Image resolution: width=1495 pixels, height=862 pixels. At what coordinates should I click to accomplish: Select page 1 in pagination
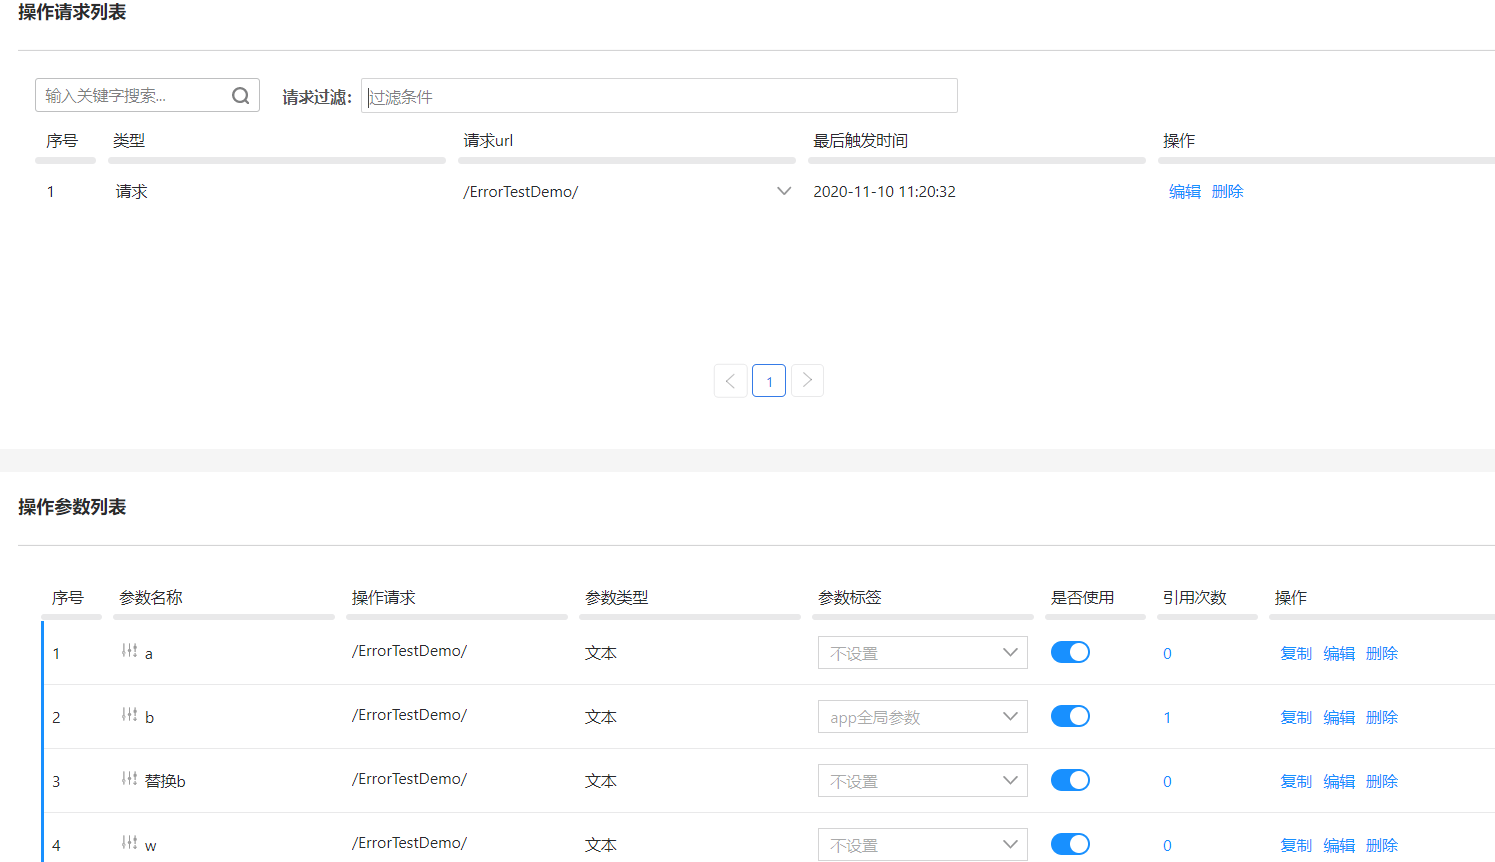768,381
